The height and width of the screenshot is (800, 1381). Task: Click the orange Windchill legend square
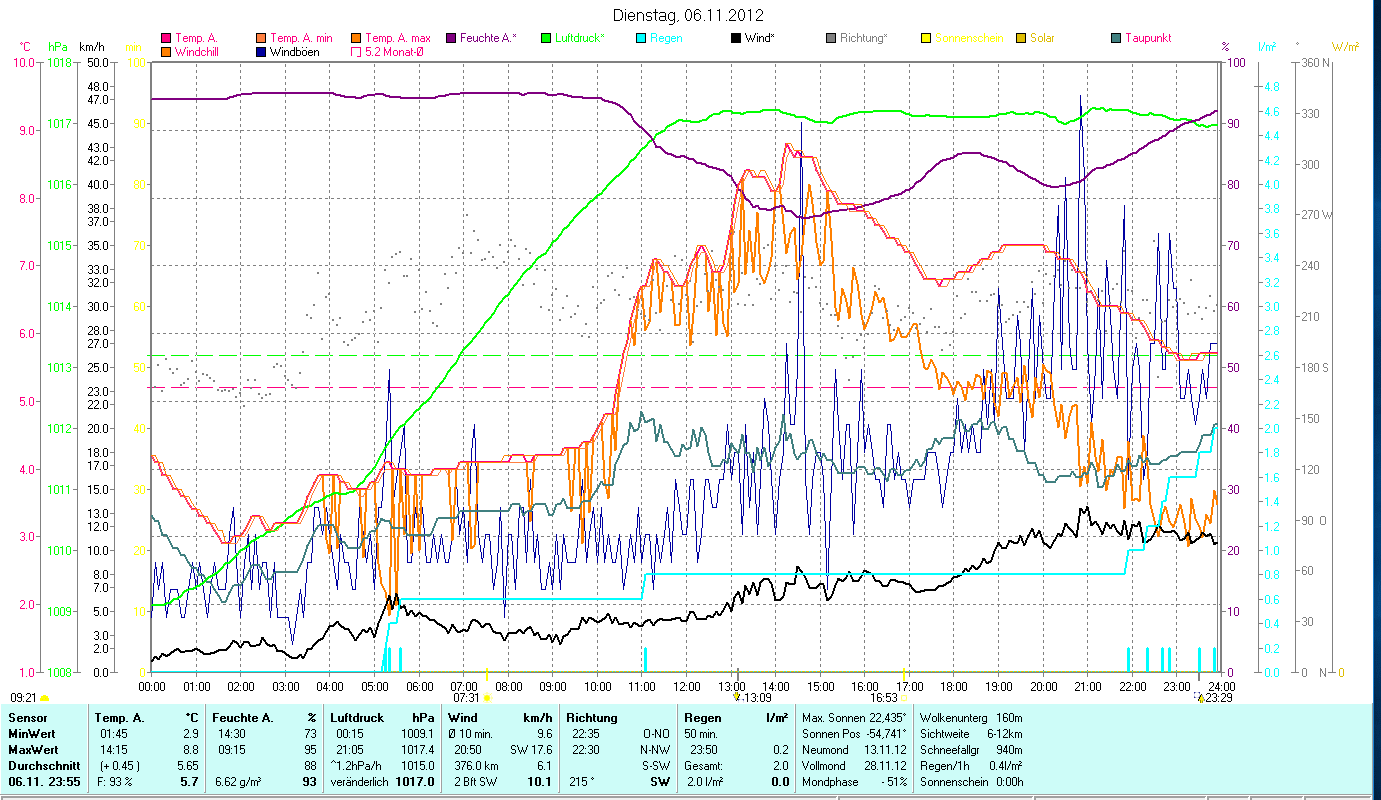pyautogui.click(x=166, y=51)
